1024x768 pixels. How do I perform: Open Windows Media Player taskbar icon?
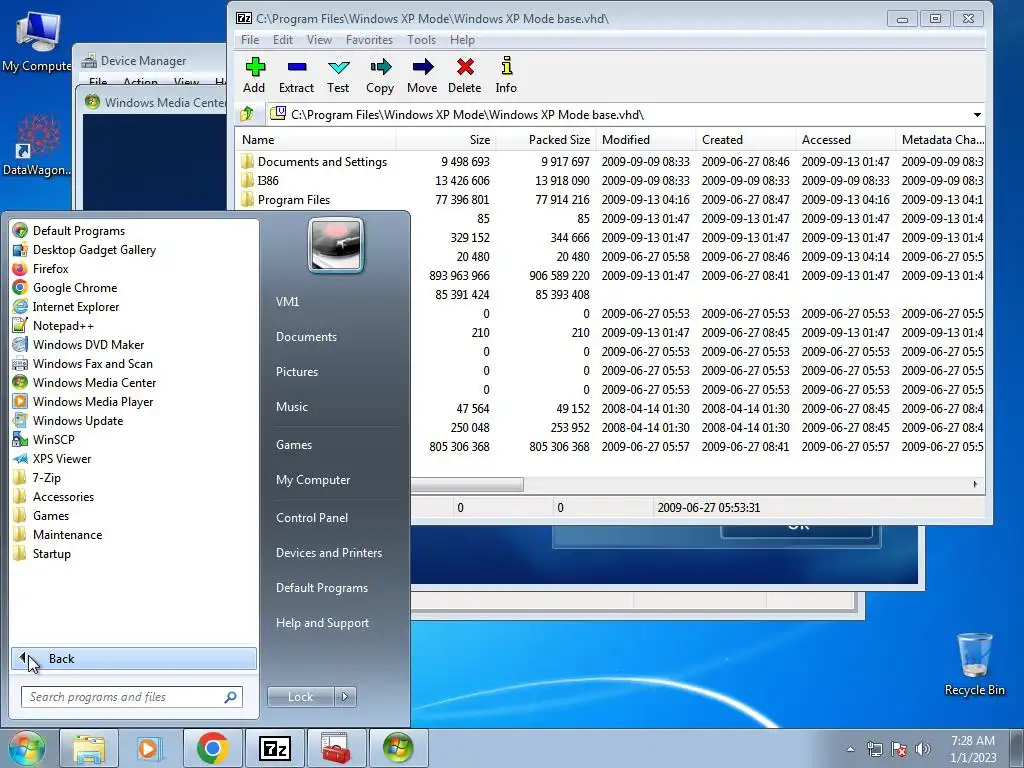150,748
